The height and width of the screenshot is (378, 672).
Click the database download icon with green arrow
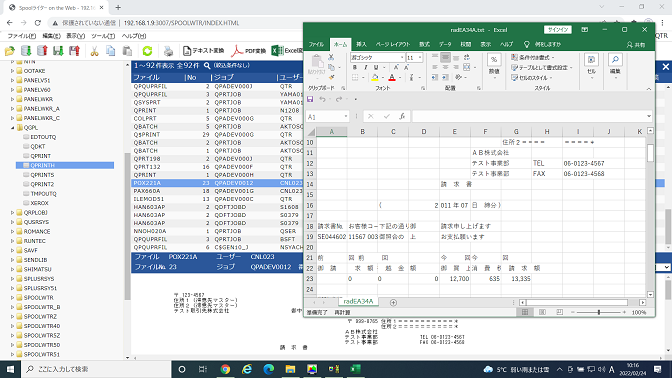point(26,51)
